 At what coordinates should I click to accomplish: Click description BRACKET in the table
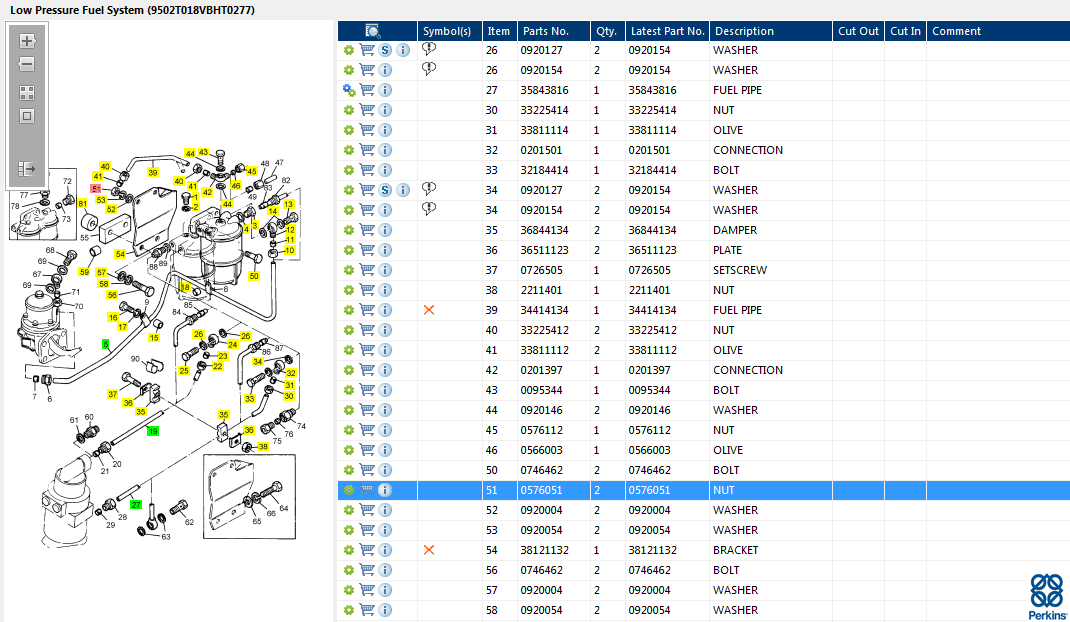pyautogui.click(x=736, y=550)
